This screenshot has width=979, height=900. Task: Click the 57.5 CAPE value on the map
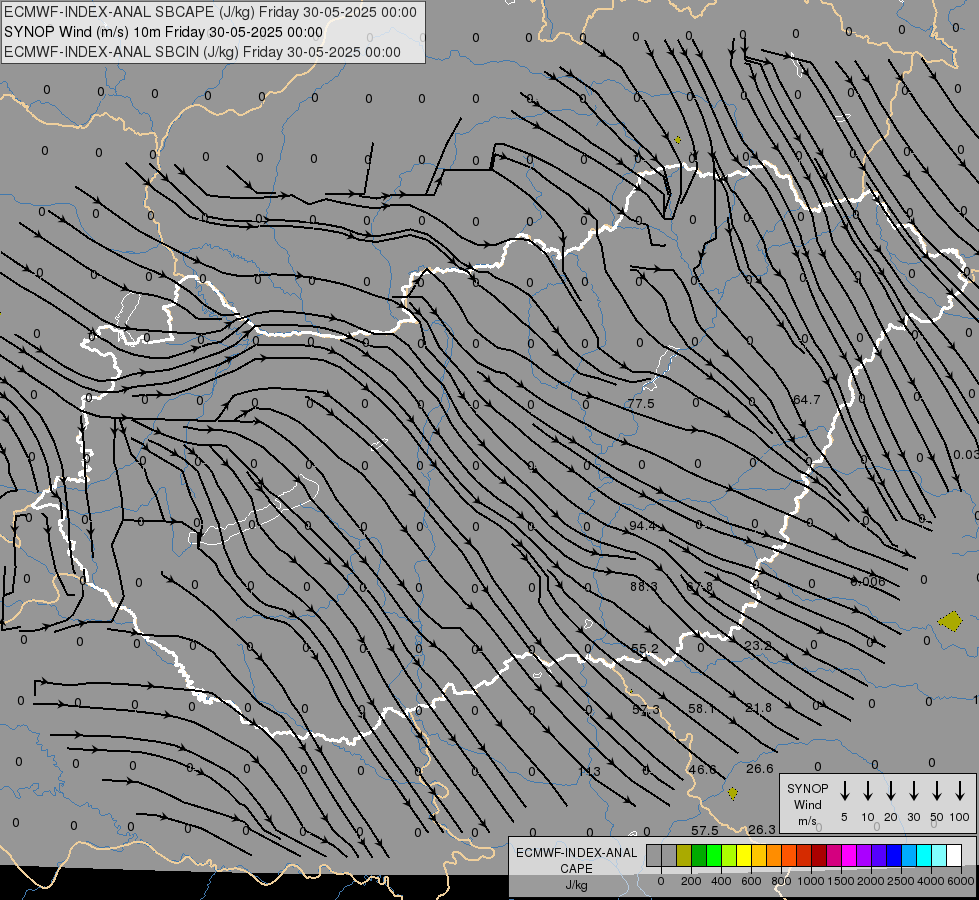click(x=704, y=830)
